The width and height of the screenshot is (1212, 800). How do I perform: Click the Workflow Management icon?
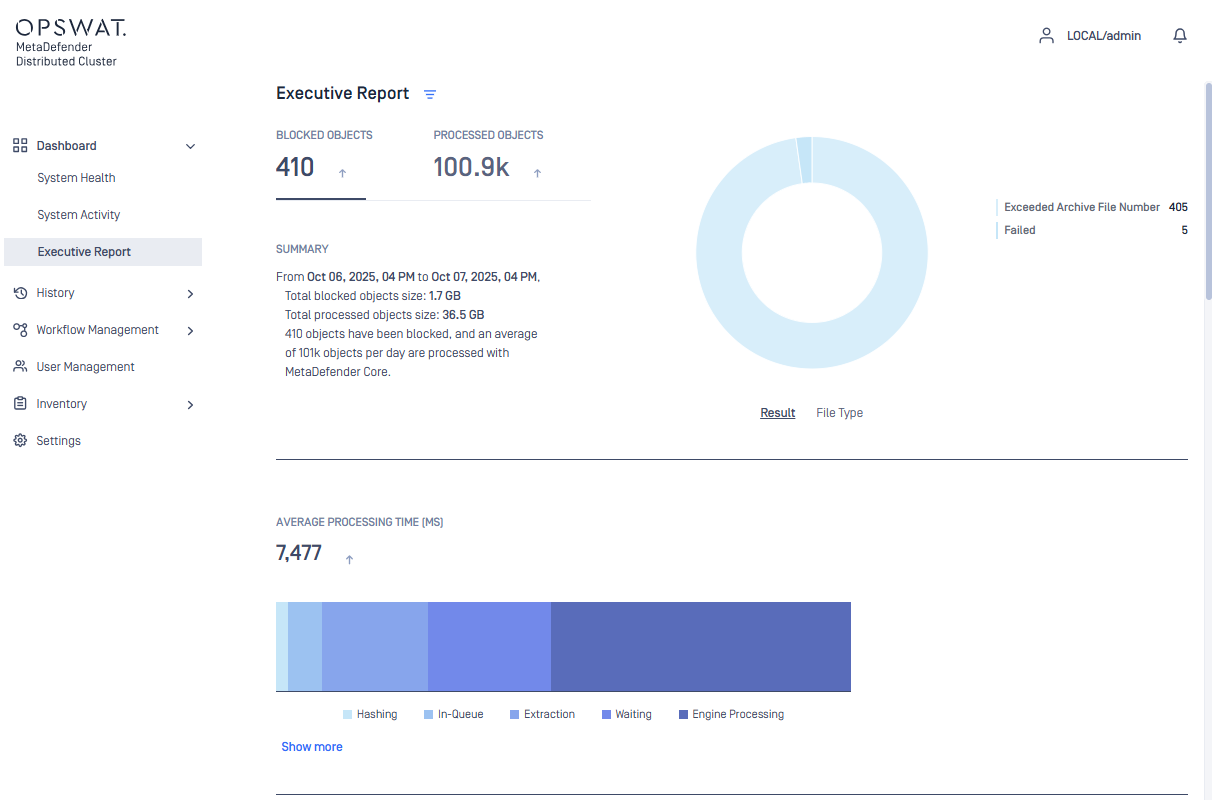pyautogui.click(x=20, y=330)
